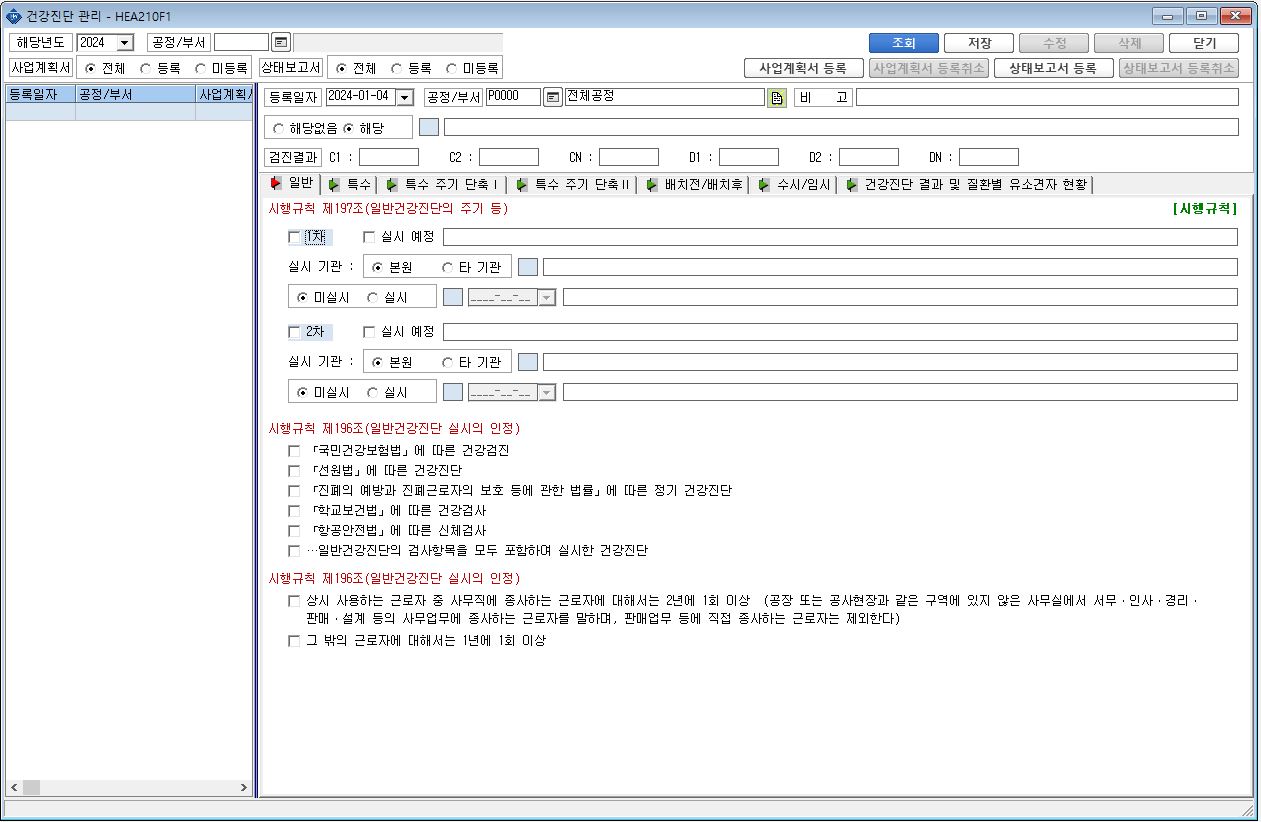Click blue square beside 해당 radio option
The width and height of the screenshot is (1261, 822).
tap(428, 127)
